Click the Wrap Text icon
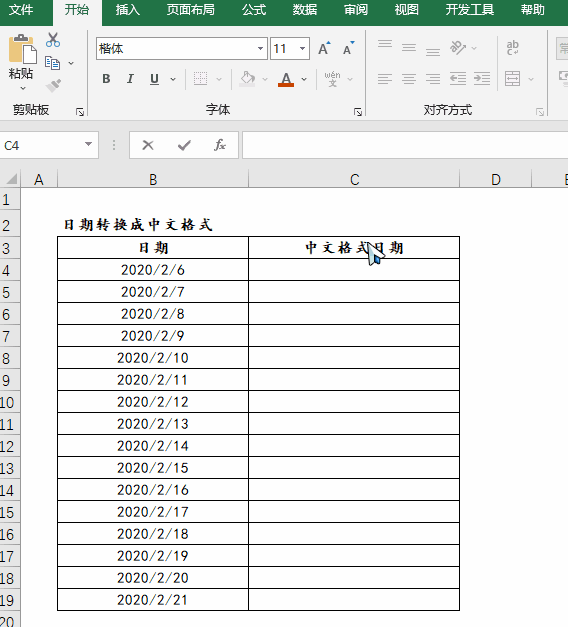This screenshot has height=627, width=568. 512,48
